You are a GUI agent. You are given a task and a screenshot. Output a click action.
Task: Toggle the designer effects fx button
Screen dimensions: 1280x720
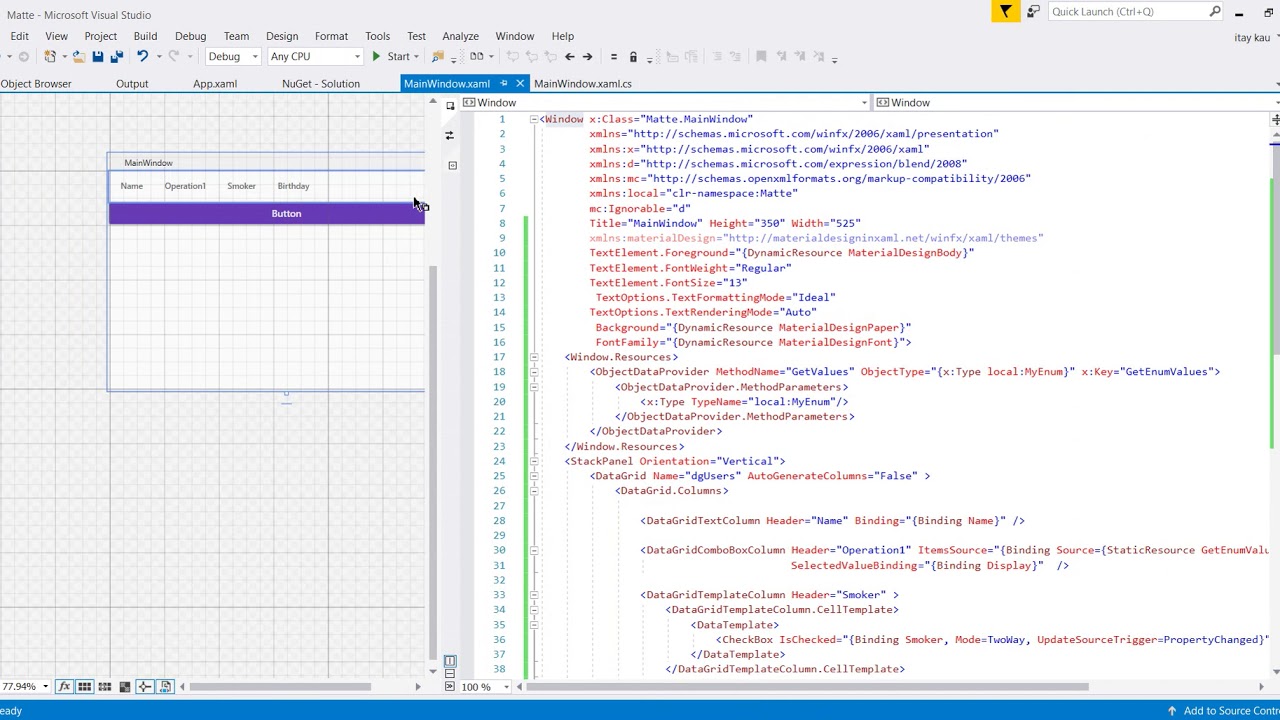pos(64,687)
